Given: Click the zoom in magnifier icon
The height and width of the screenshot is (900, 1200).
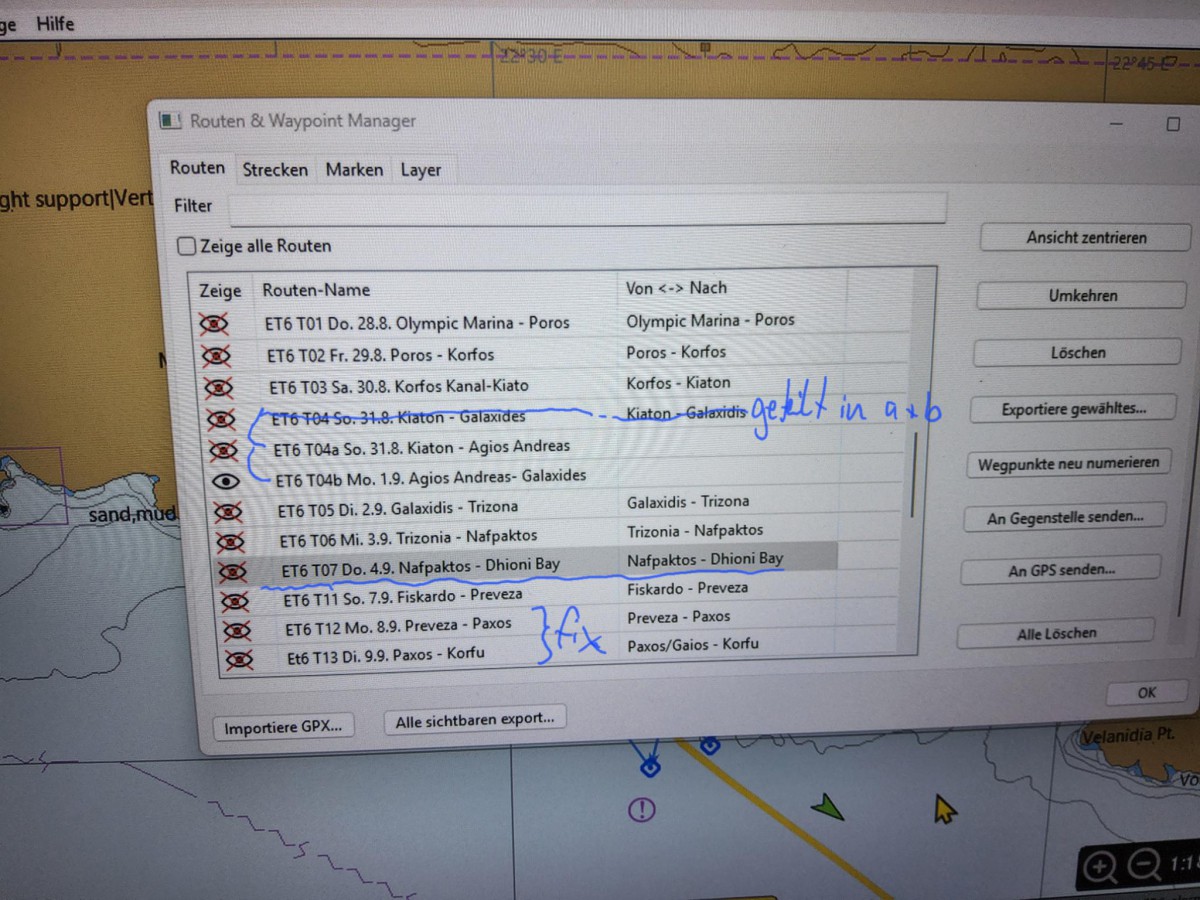Looking at the screenshot, I should coord(1099,867).
